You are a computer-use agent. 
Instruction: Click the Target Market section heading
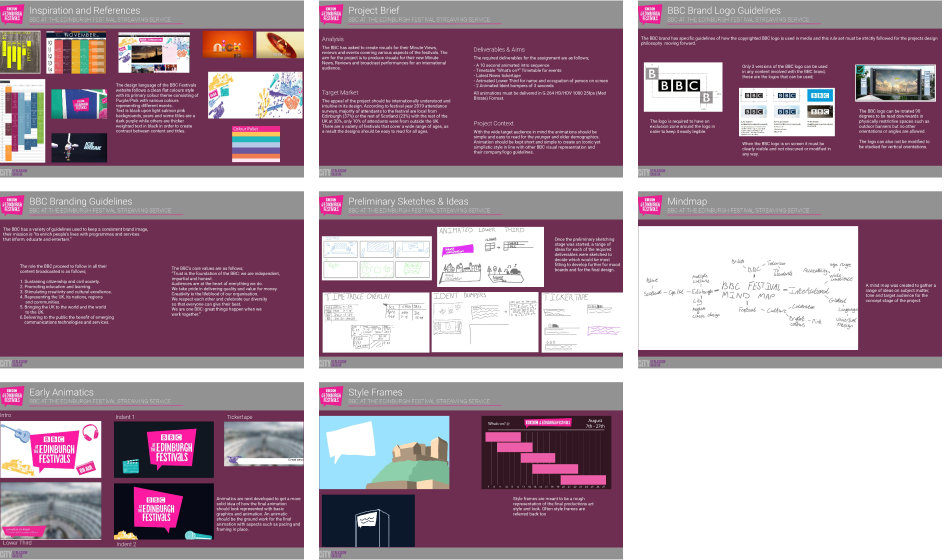click(x=340, y=92)
